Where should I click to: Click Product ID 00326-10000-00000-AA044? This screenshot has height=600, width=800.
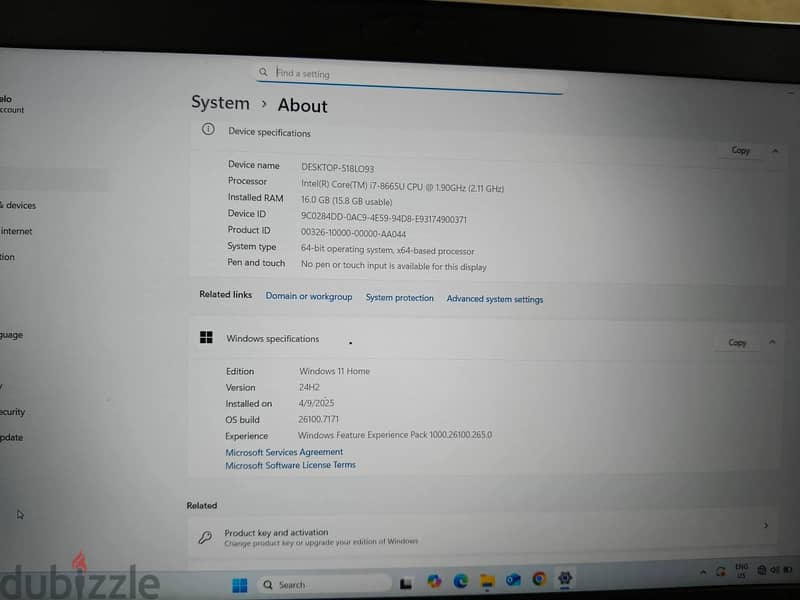pyautogui.click(x=353, y=233)
